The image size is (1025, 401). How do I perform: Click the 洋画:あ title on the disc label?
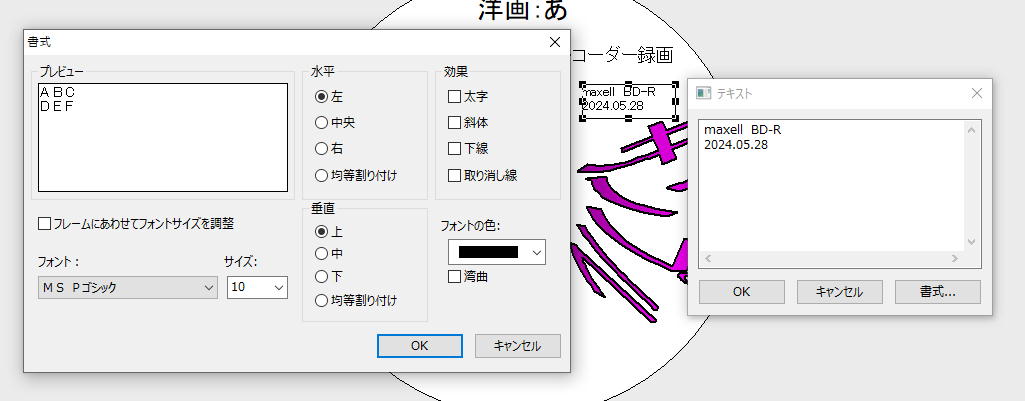point(523,10)
